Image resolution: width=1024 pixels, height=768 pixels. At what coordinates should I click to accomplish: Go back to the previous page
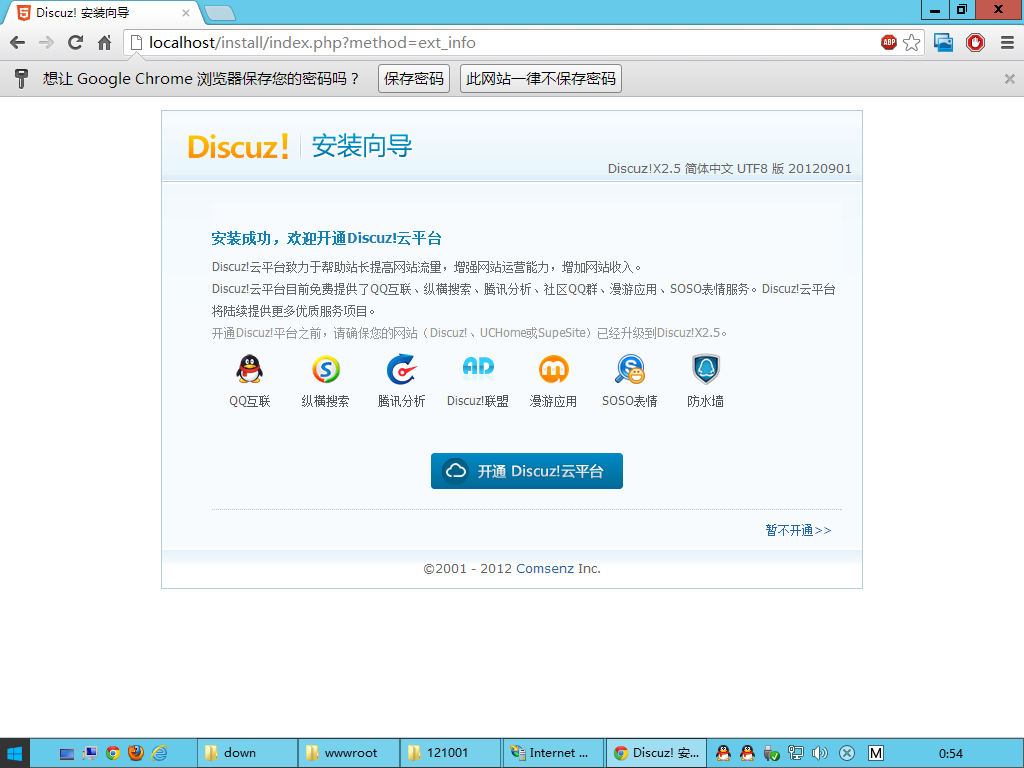point(18,43)
